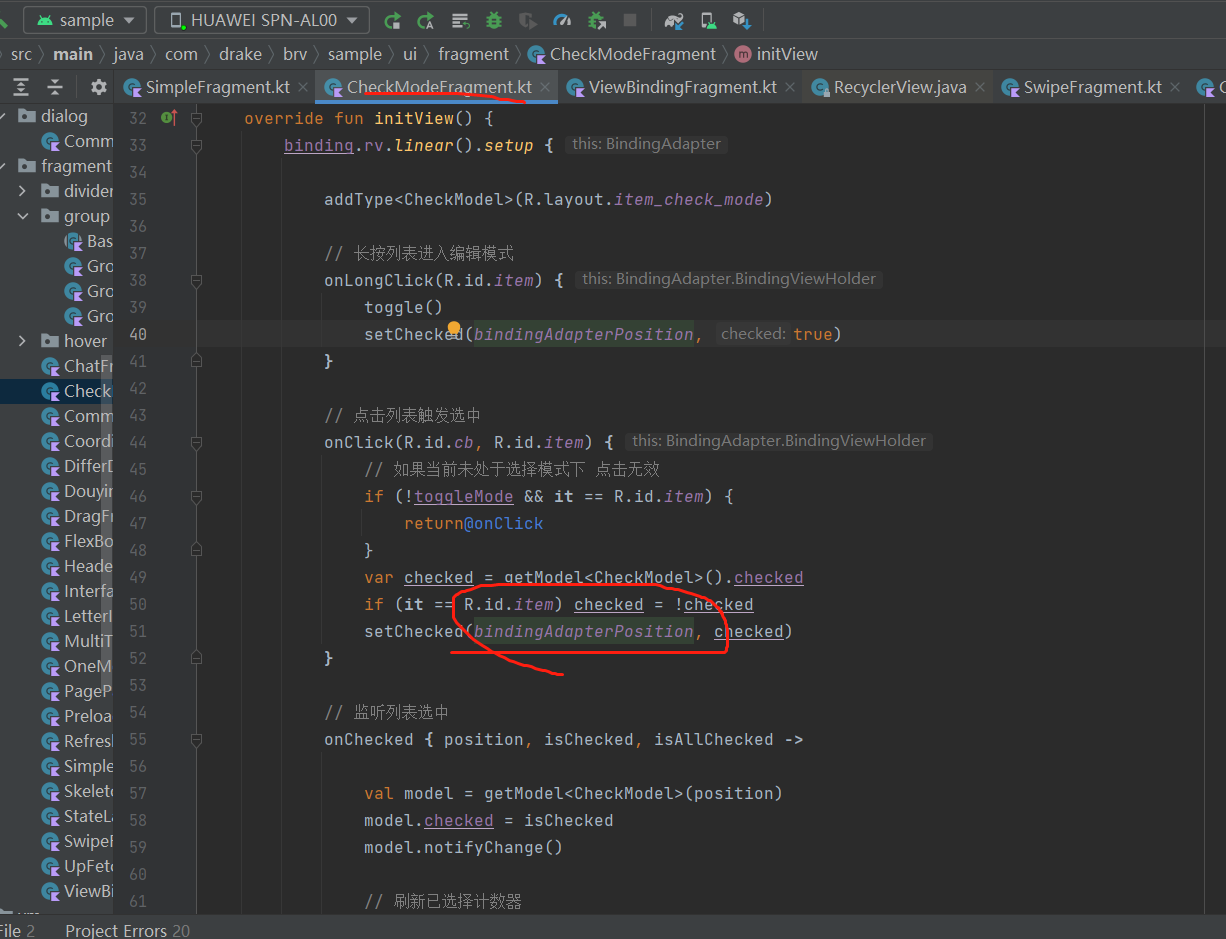The width and height of the screenshot is (1226, 939).
Task: Attach debugger to Android process icon
Action: 597,20
